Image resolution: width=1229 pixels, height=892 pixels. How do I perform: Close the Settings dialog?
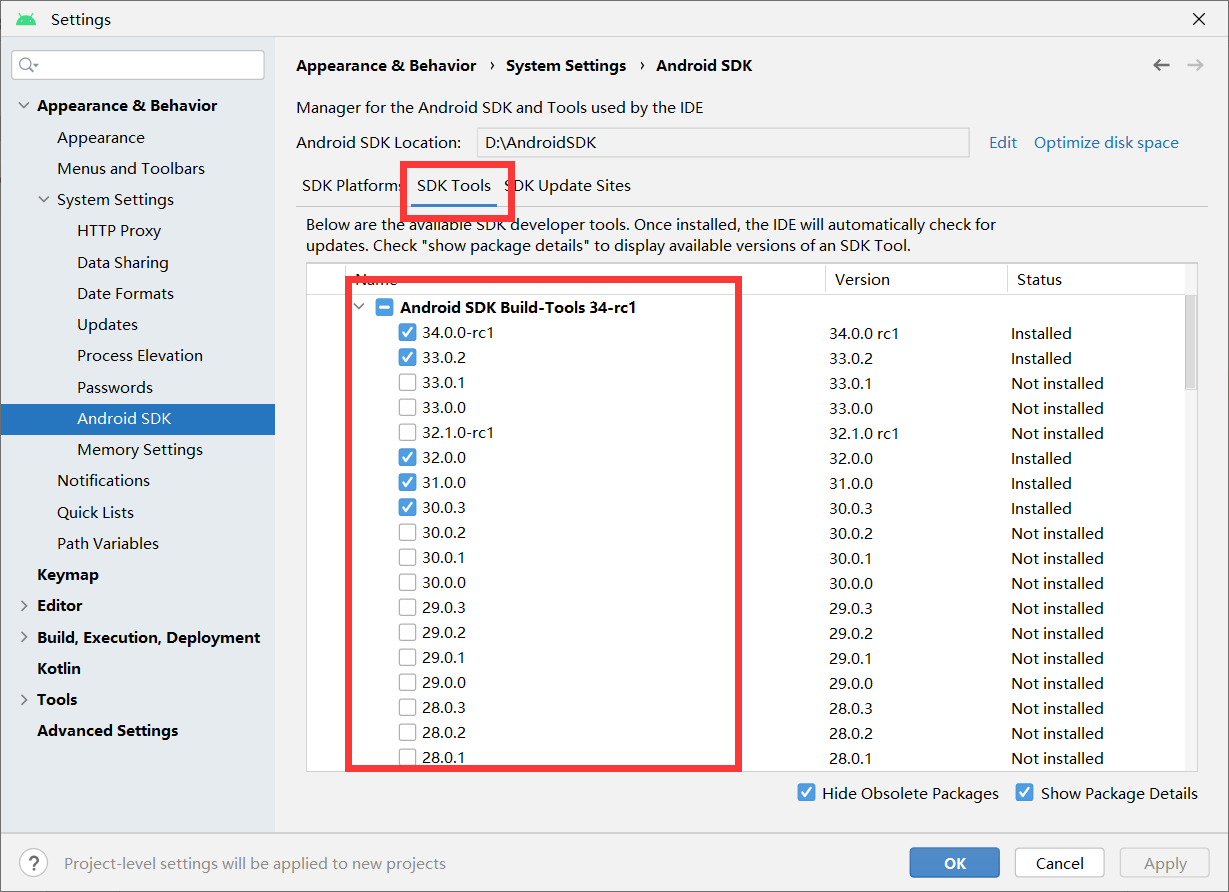[1199, 19]
